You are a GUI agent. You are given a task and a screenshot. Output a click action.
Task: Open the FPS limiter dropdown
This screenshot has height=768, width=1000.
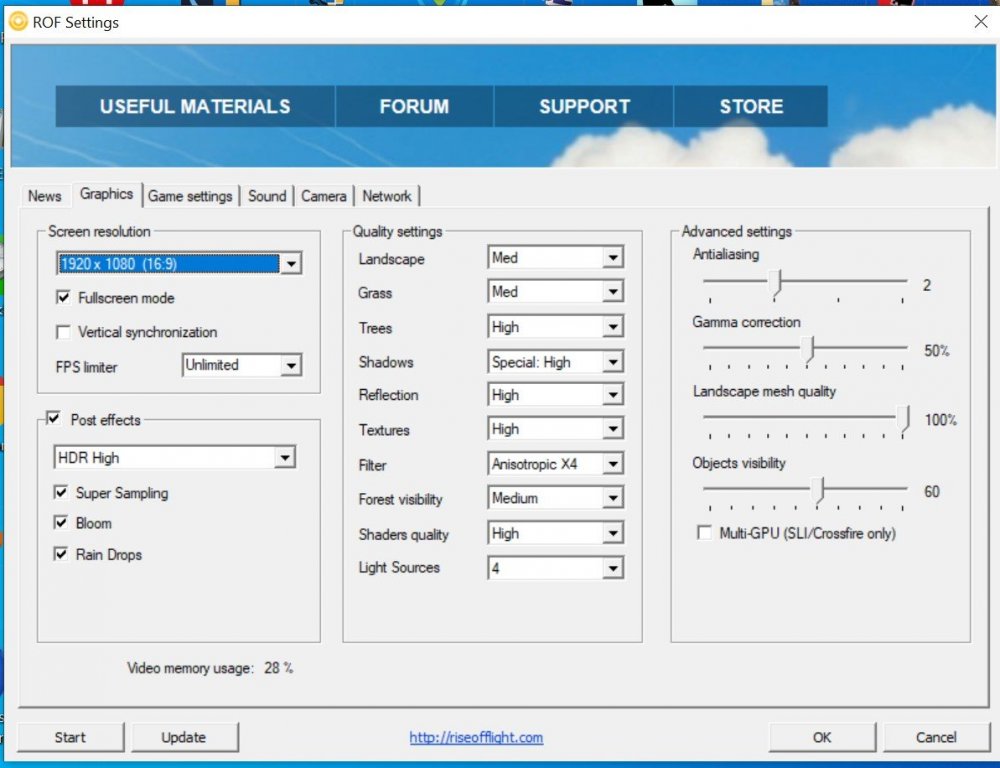point(291,366)
